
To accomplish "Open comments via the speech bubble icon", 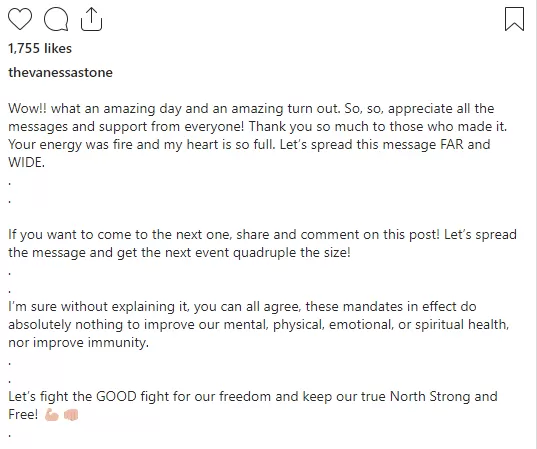I will 56,19.
